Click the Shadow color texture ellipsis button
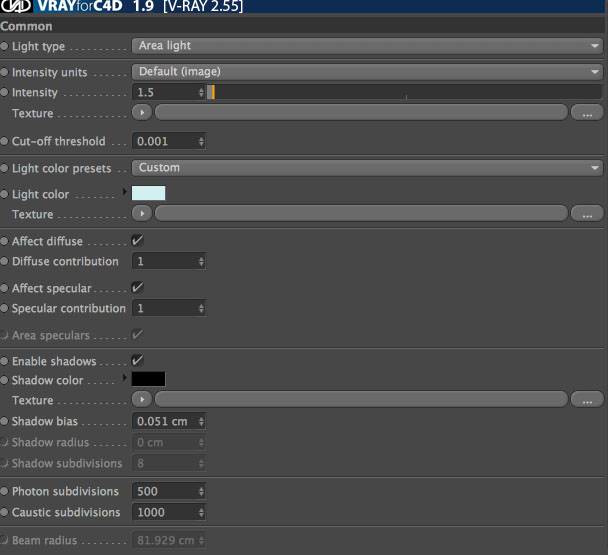 coord(587,399)
